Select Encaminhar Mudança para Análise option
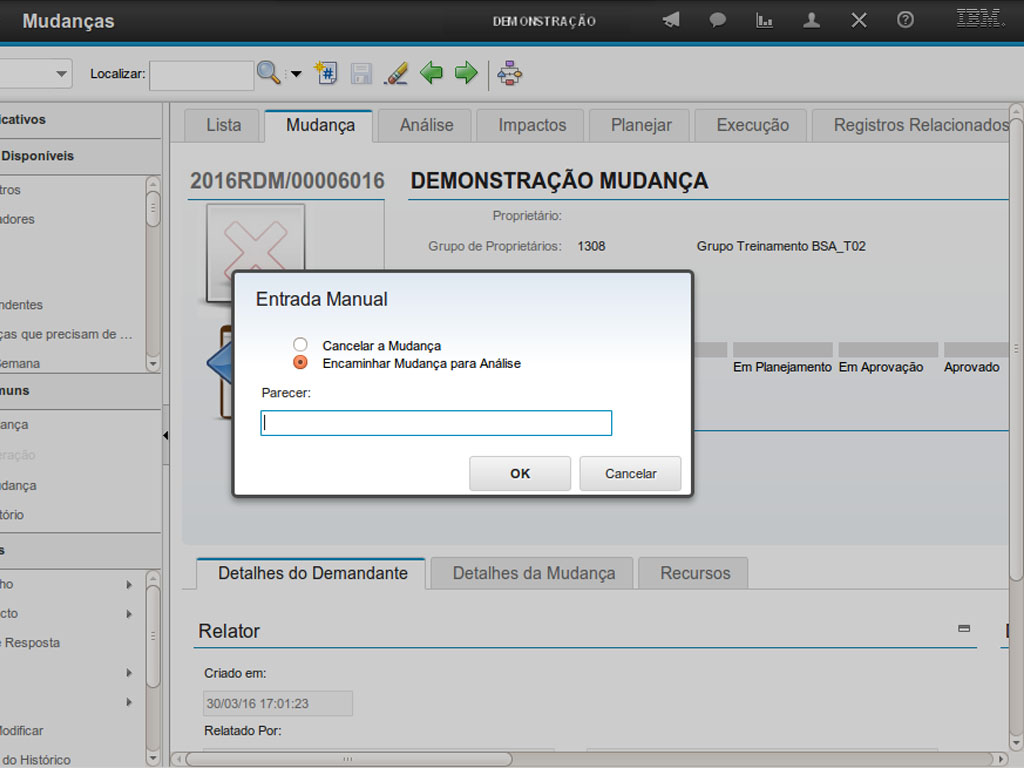The height and width of the screenshot is (768, 1024). [300, 363]
